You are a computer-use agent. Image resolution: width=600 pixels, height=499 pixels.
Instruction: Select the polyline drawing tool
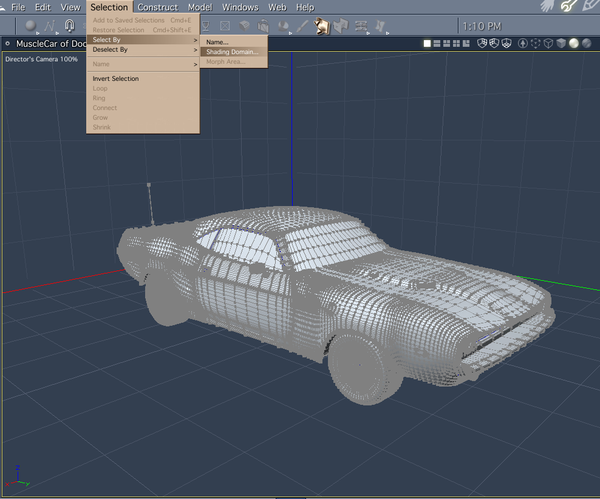(x=49, y=26)
